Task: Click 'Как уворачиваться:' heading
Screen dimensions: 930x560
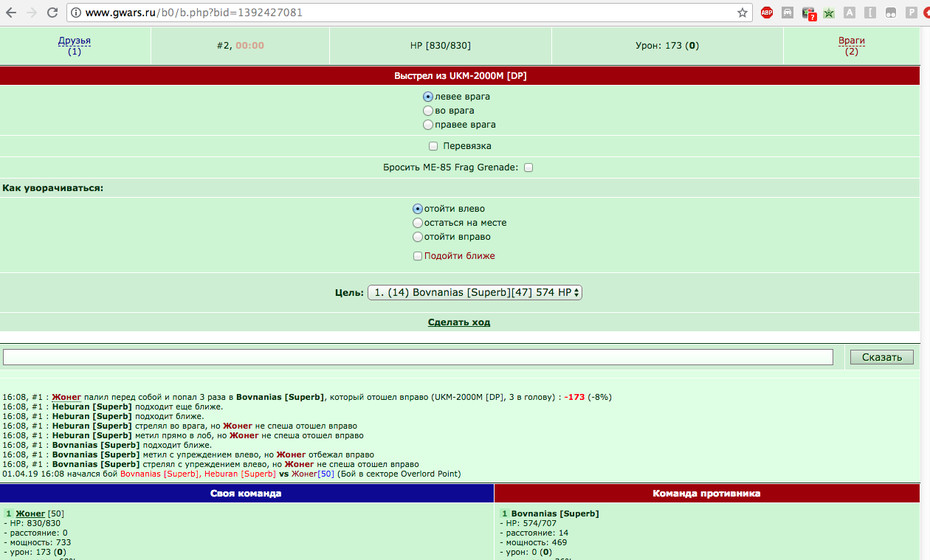Action: click(x=53, y=188)
